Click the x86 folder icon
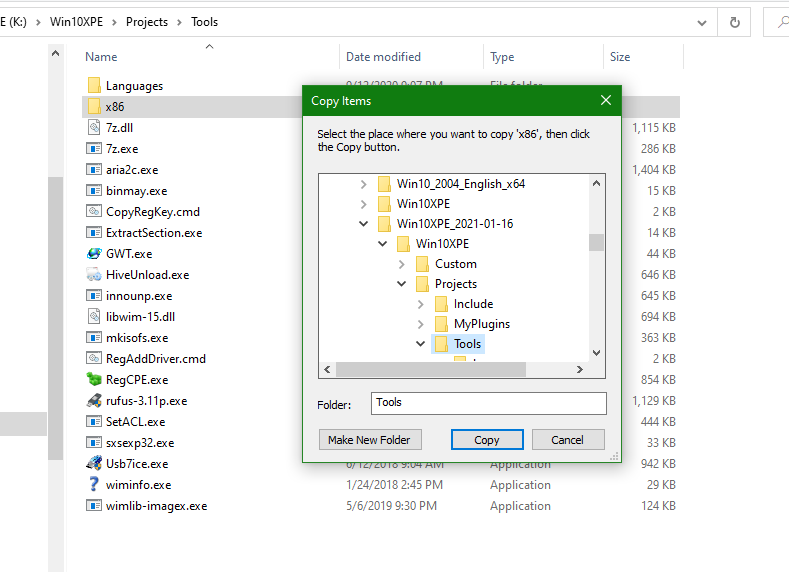 (94, 107)
